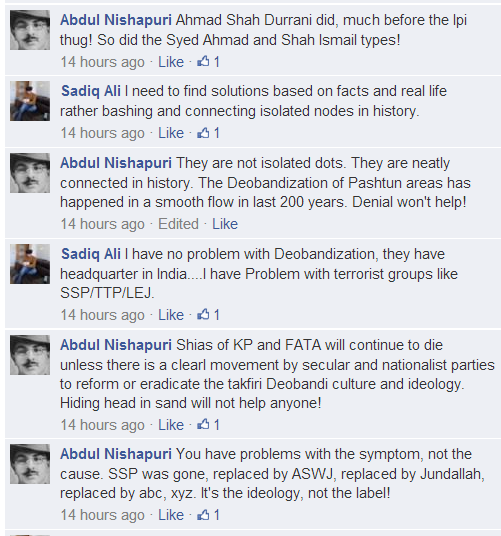Like the 'Shias of KP and FATA' comment
The width and height of the screenshot is (501, 536).
pyautogui.click(x=171, y=425)
